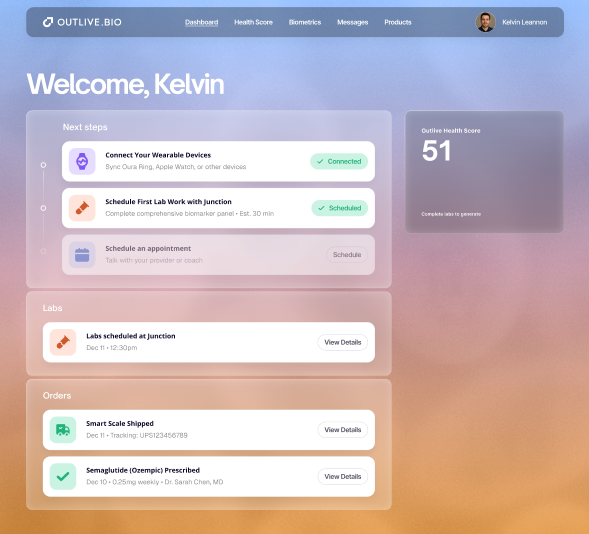Image resolution: width=589 pixels, height=534 pixels.
Task: Click 'Complete labs to generate' text
Action: (451, 214)
